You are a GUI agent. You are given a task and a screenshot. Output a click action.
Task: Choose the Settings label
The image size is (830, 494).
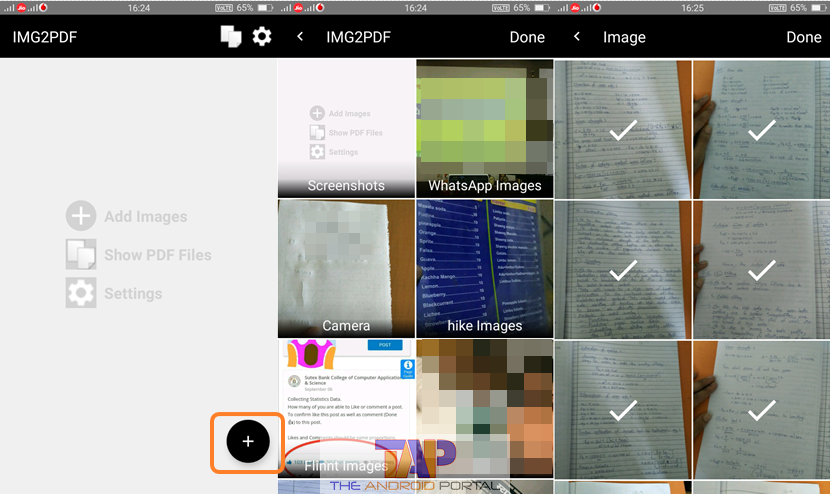133,293
